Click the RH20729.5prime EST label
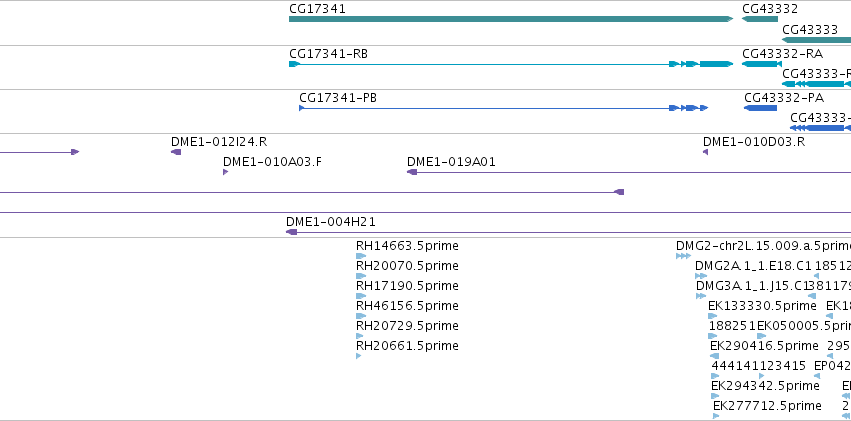 [407, 326]
